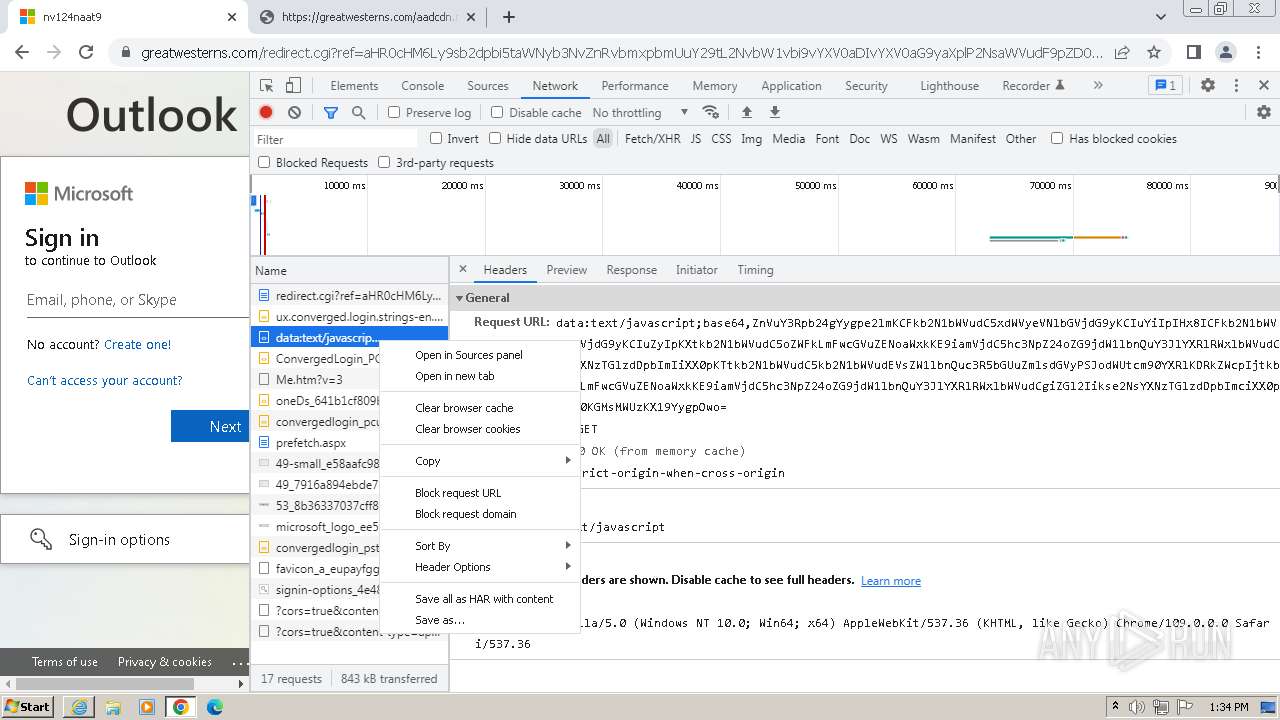The height and width of the screenshot is (720, 1280).
Task: Go back in browser history
Action: pos(22,52)
